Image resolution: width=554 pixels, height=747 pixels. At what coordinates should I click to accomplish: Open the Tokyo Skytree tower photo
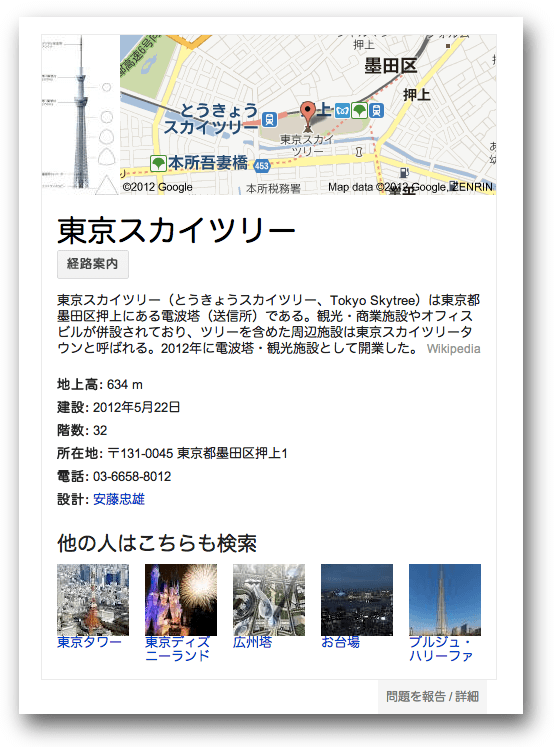coord(81,114)
